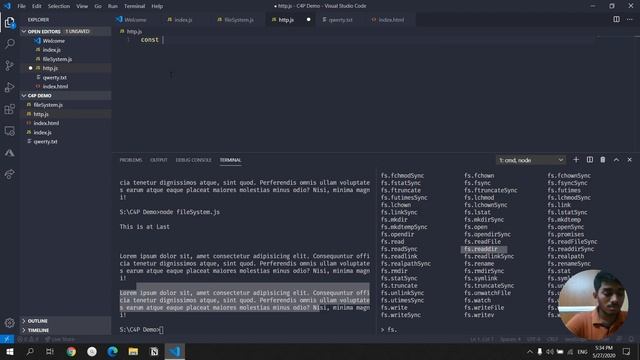640x360 pixels.
Task: Open Windows Start menu
Action: coord(9,351)
